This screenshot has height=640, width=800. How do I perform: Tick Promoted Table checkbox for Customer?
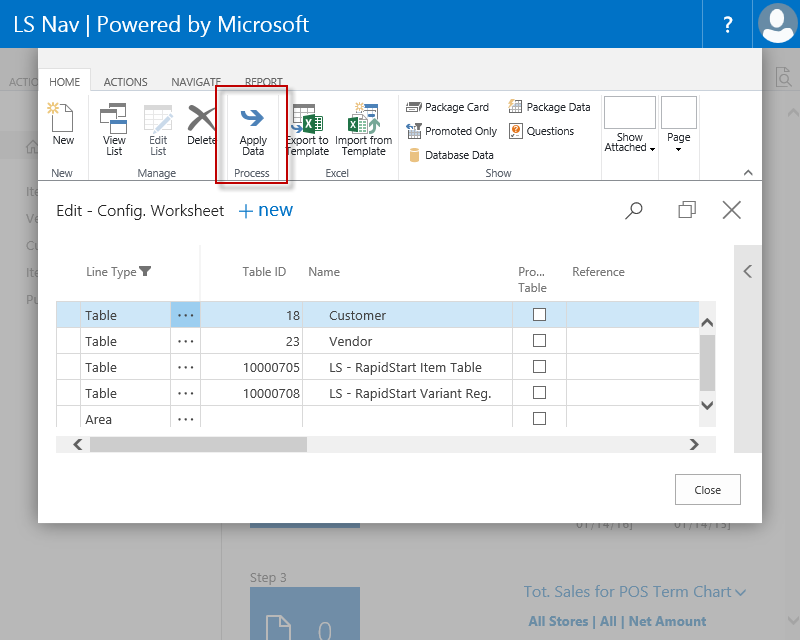click(x=539, y=315)
